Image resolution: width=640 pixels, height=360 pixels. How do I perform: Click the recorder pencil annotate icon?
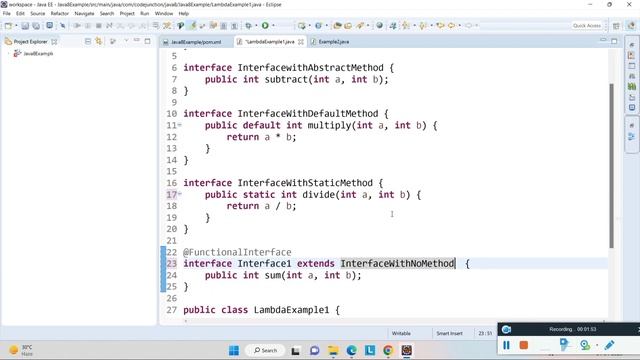[x=609, y=345]
